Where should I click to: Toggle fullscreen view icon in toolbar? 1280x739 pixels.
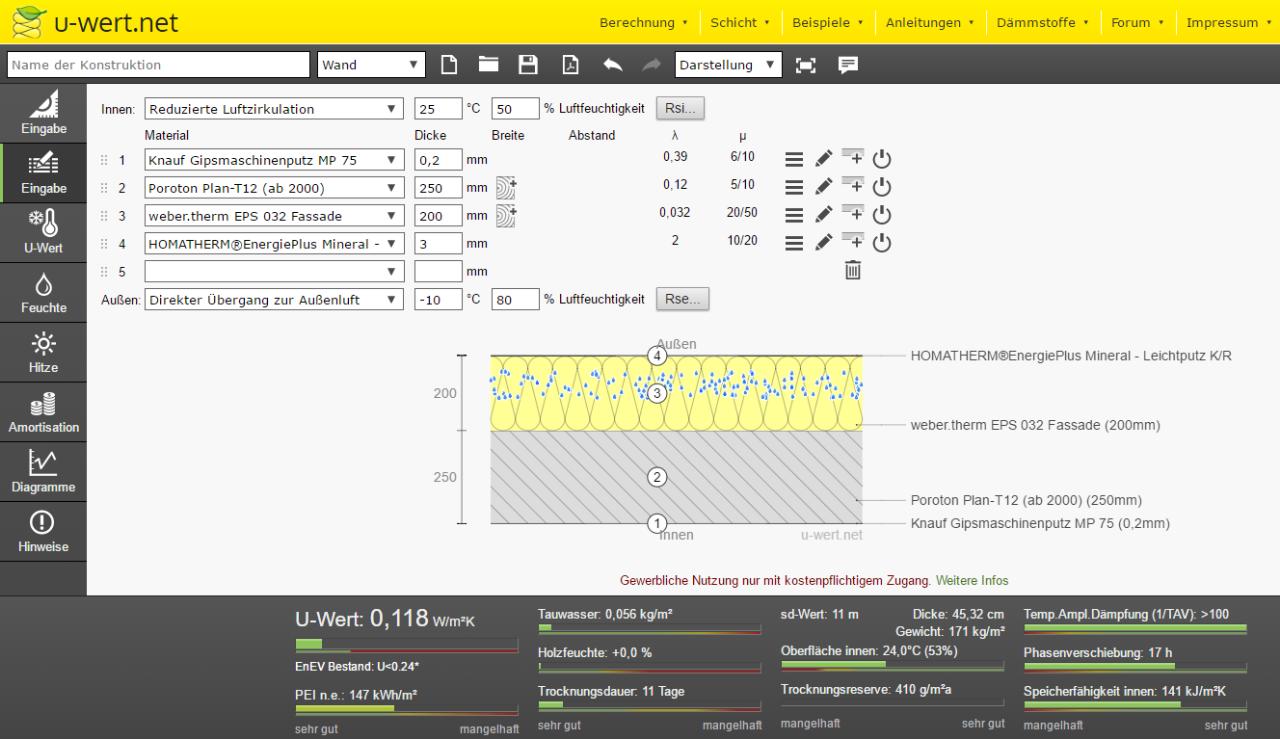[805, 65]
